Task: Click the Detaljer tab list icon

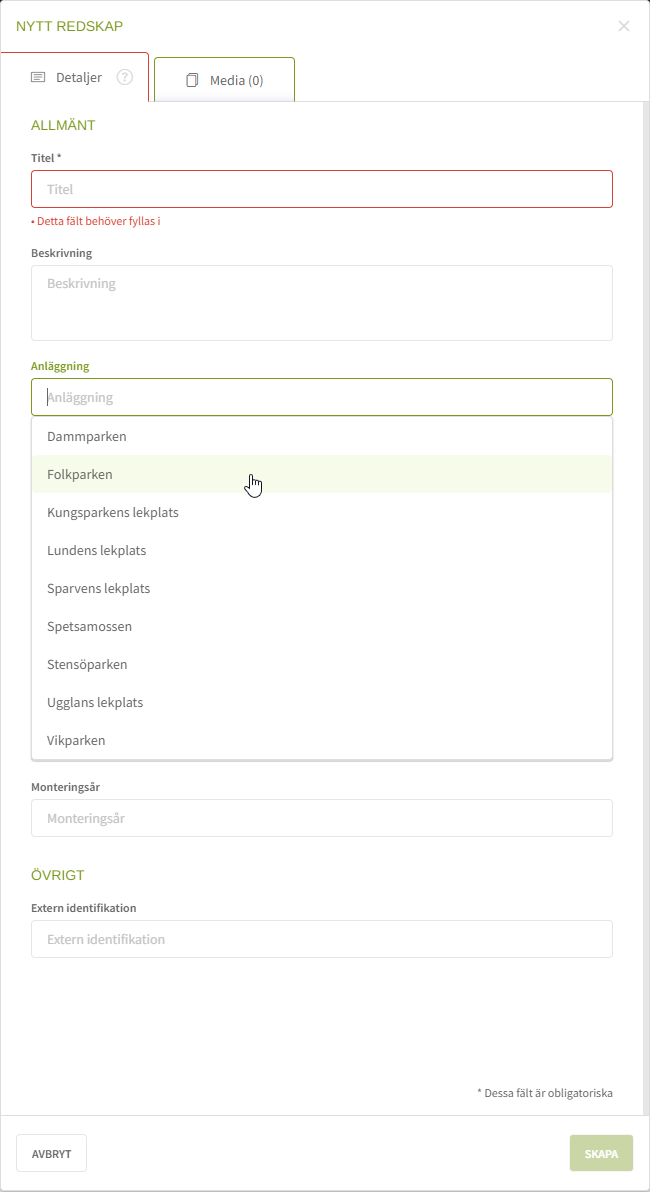Action: pyautogui.click(x=39, y=77)
